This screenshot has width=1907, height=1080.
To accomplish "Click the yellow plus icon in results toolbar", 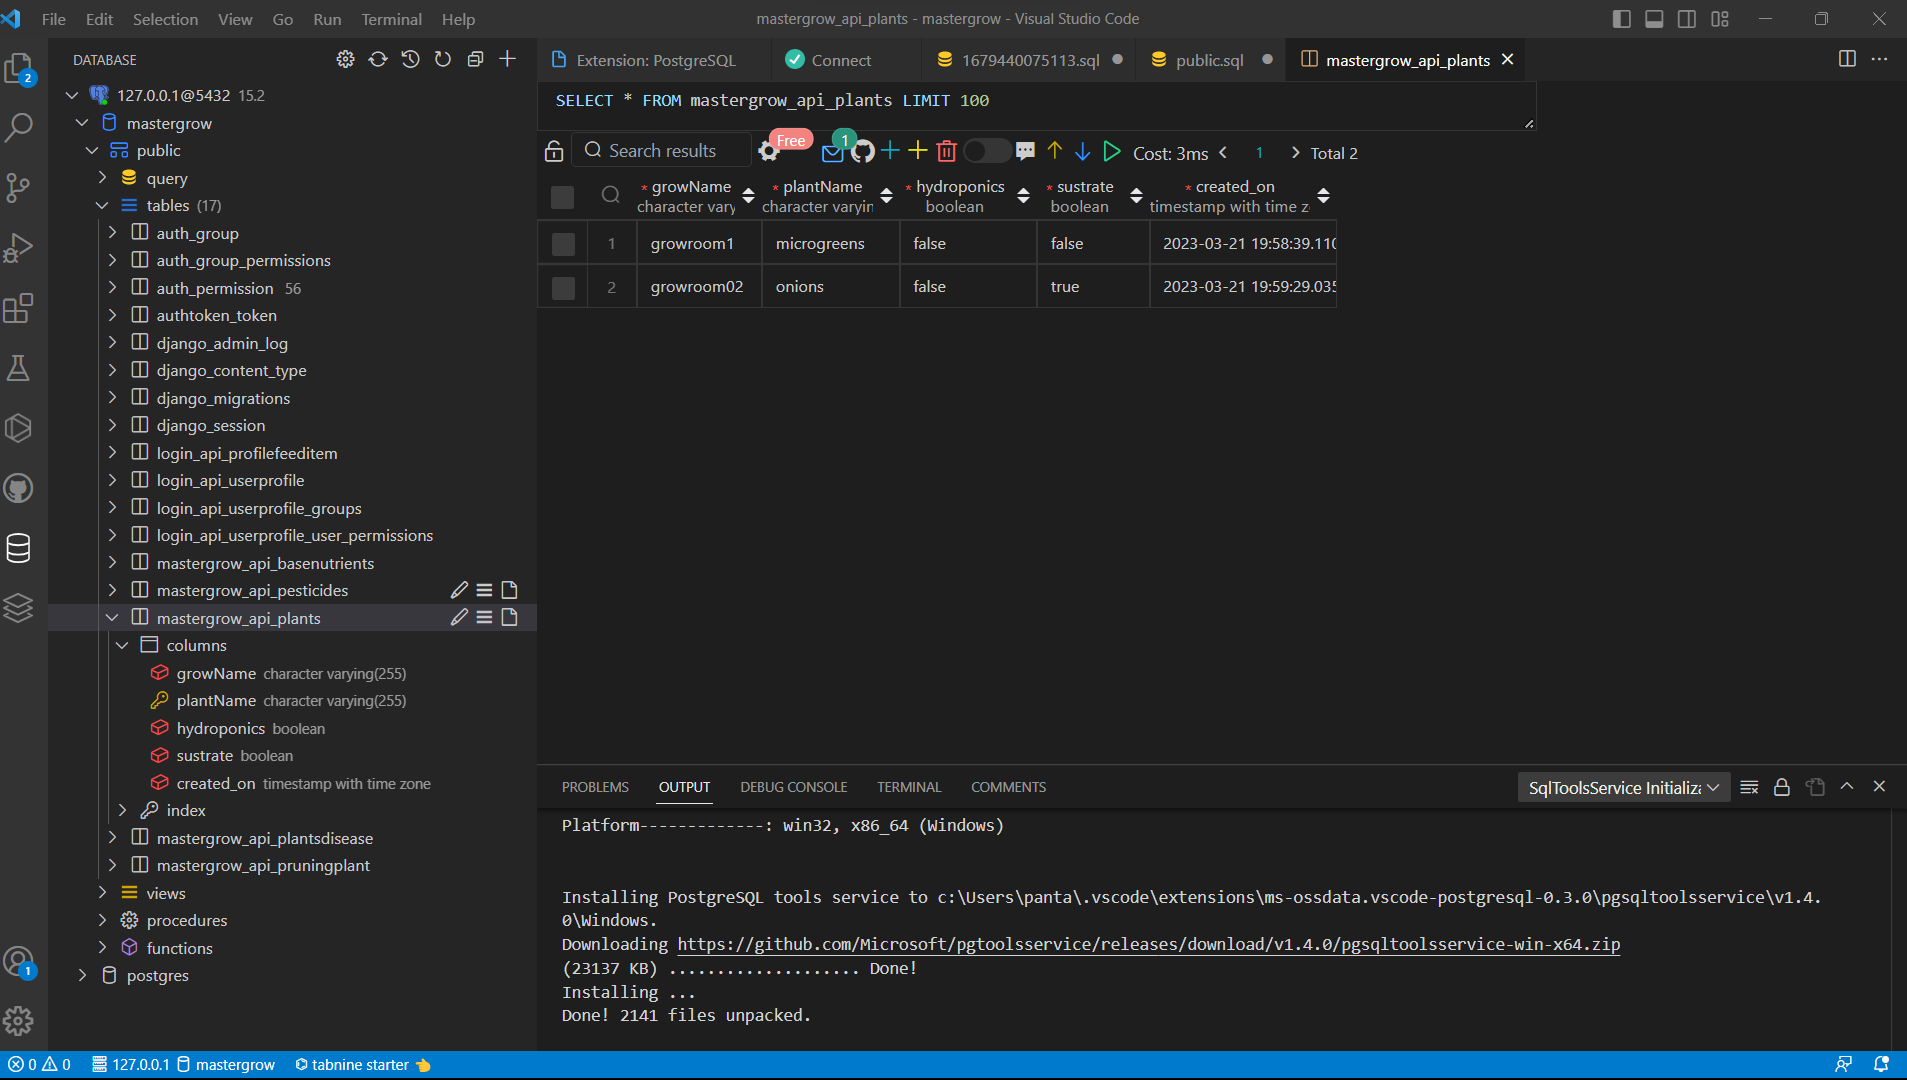I will [917, 152].
